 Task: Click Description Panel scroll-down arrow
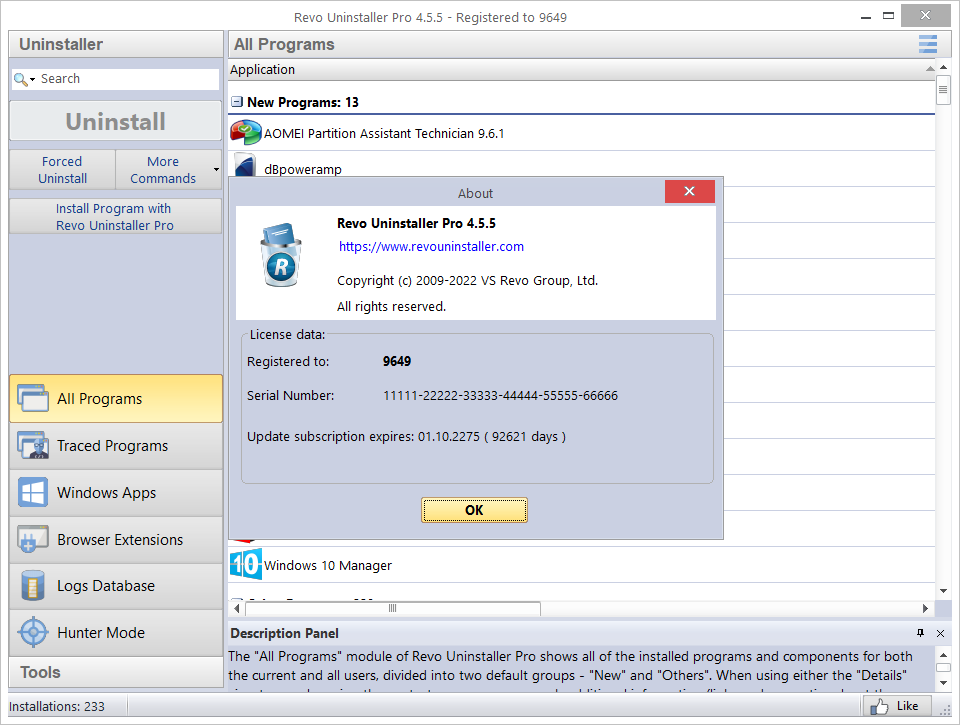click(943, 682)
